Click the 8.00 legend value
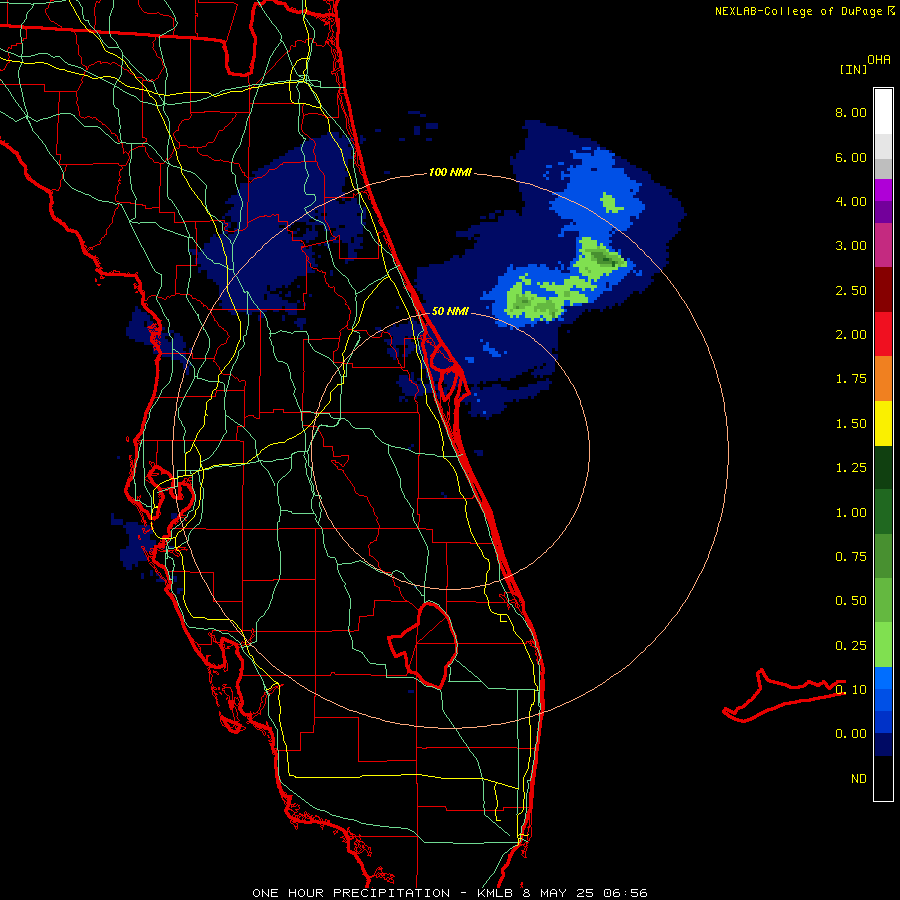This screenshot has width=900, height=900. click(x=851, y=112)
